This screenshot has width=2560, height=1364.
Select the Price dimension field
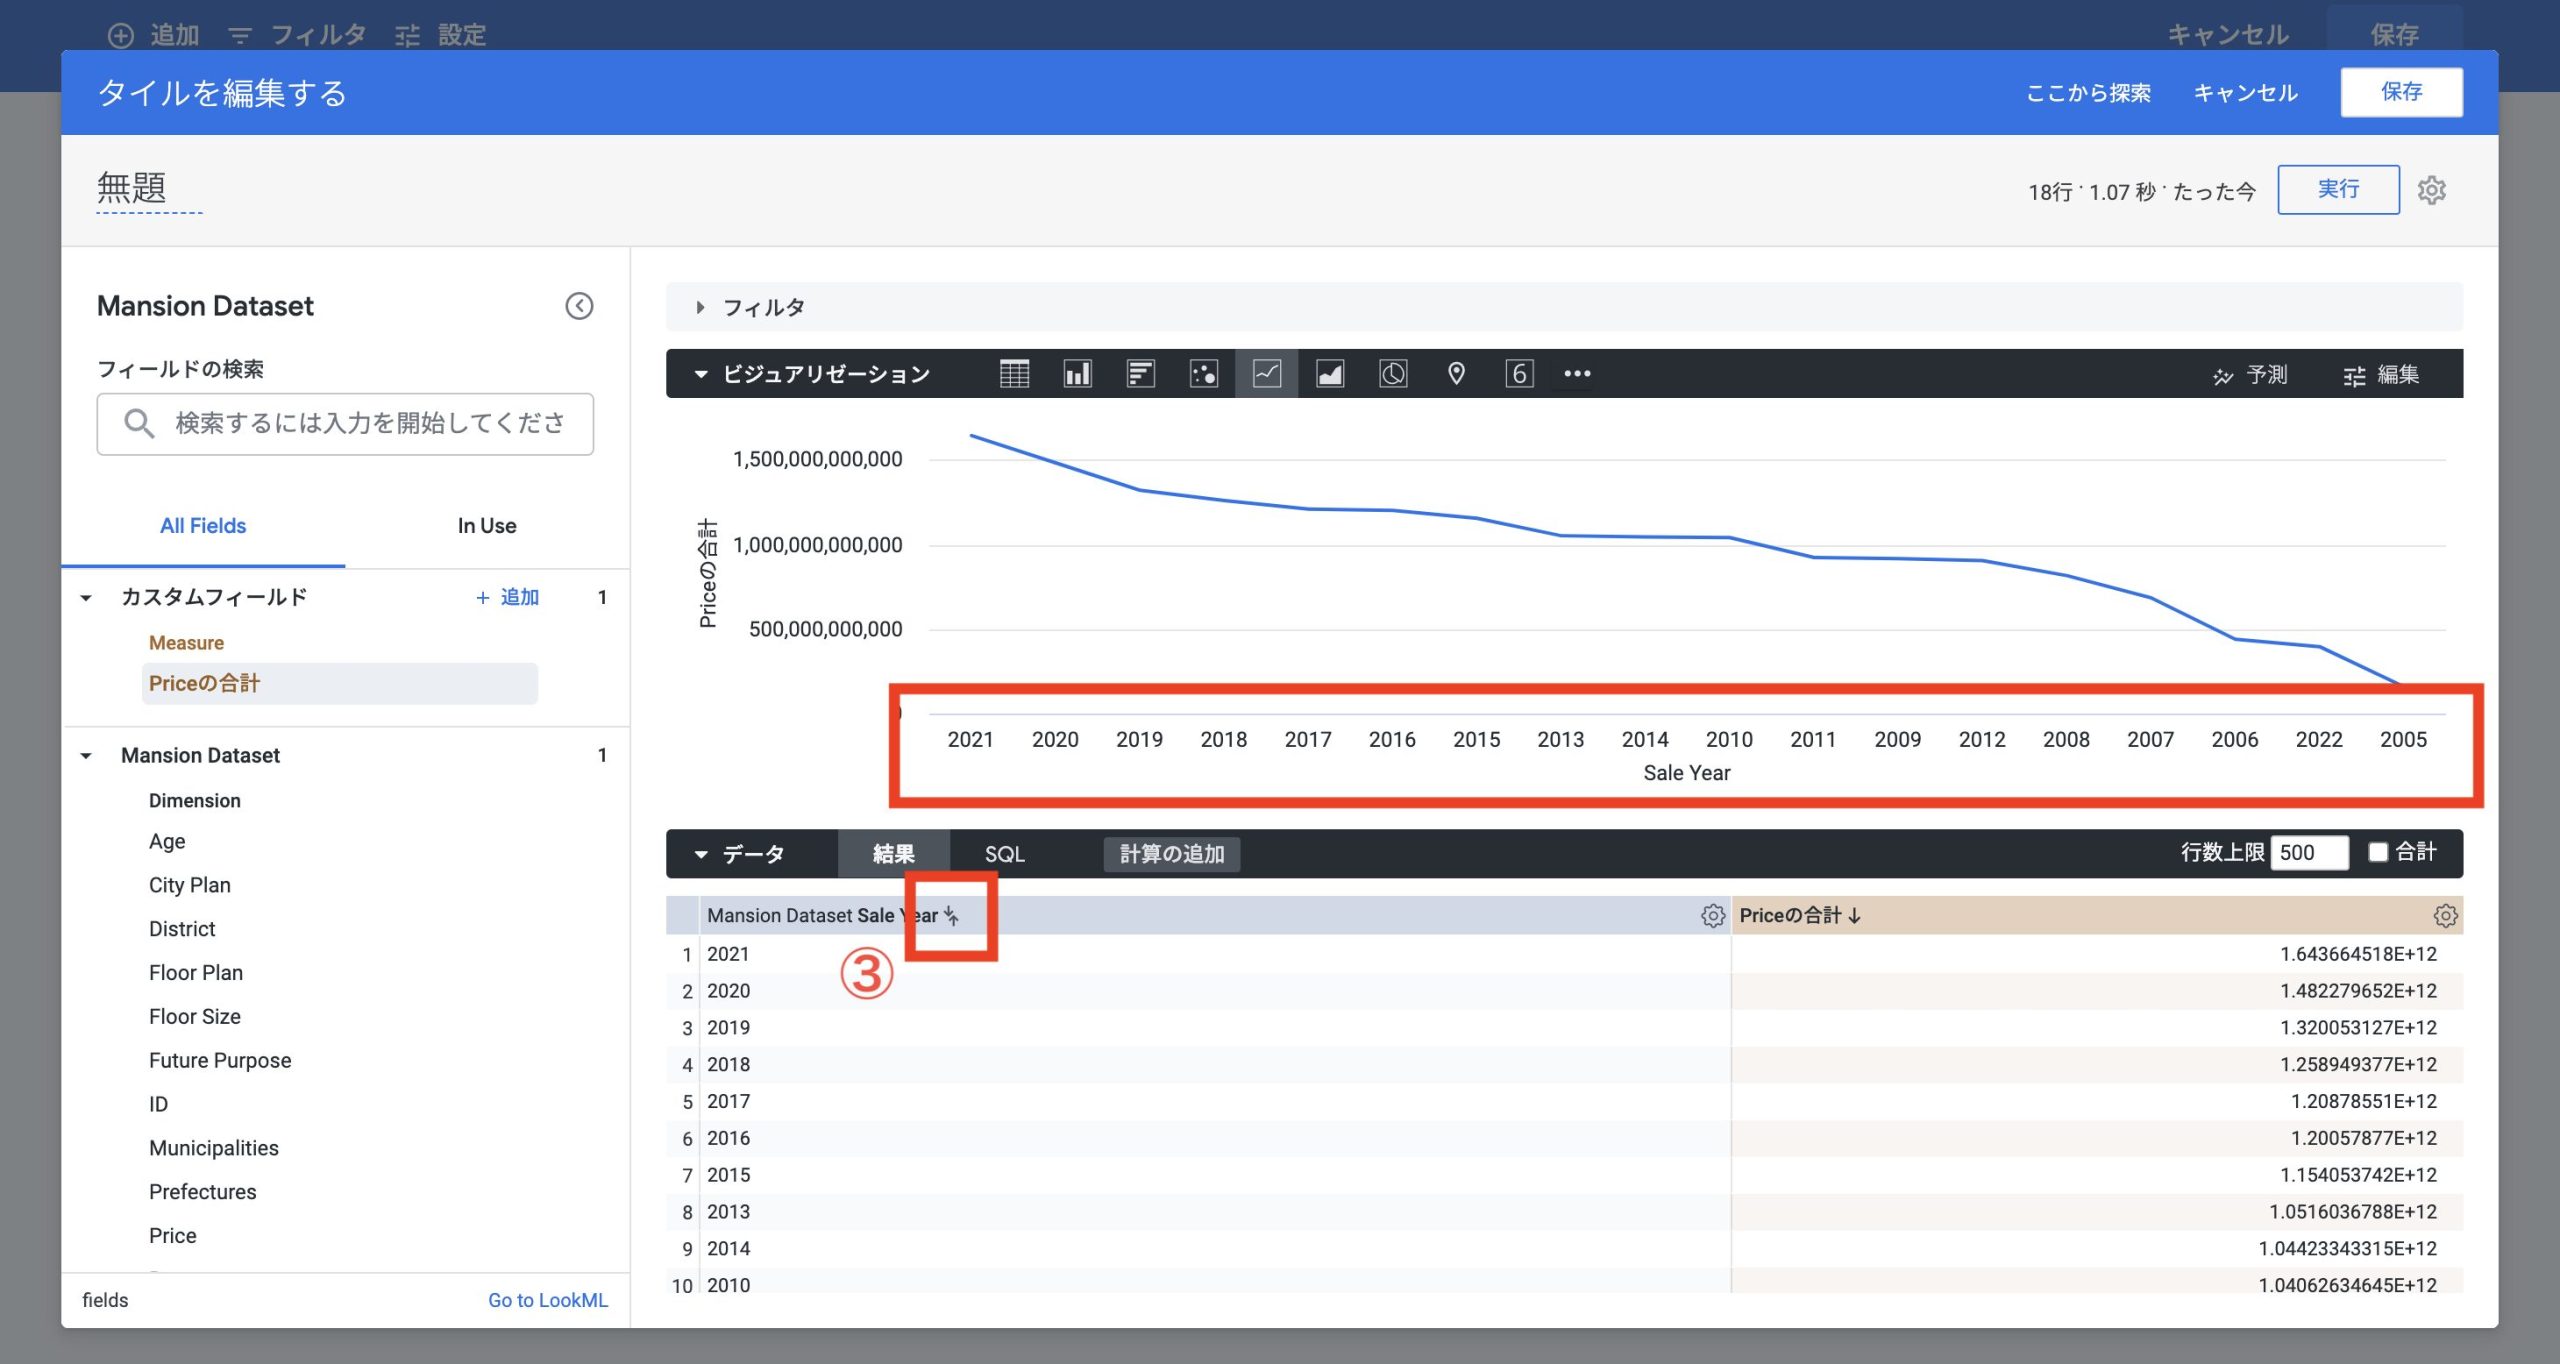point(173,1237)
